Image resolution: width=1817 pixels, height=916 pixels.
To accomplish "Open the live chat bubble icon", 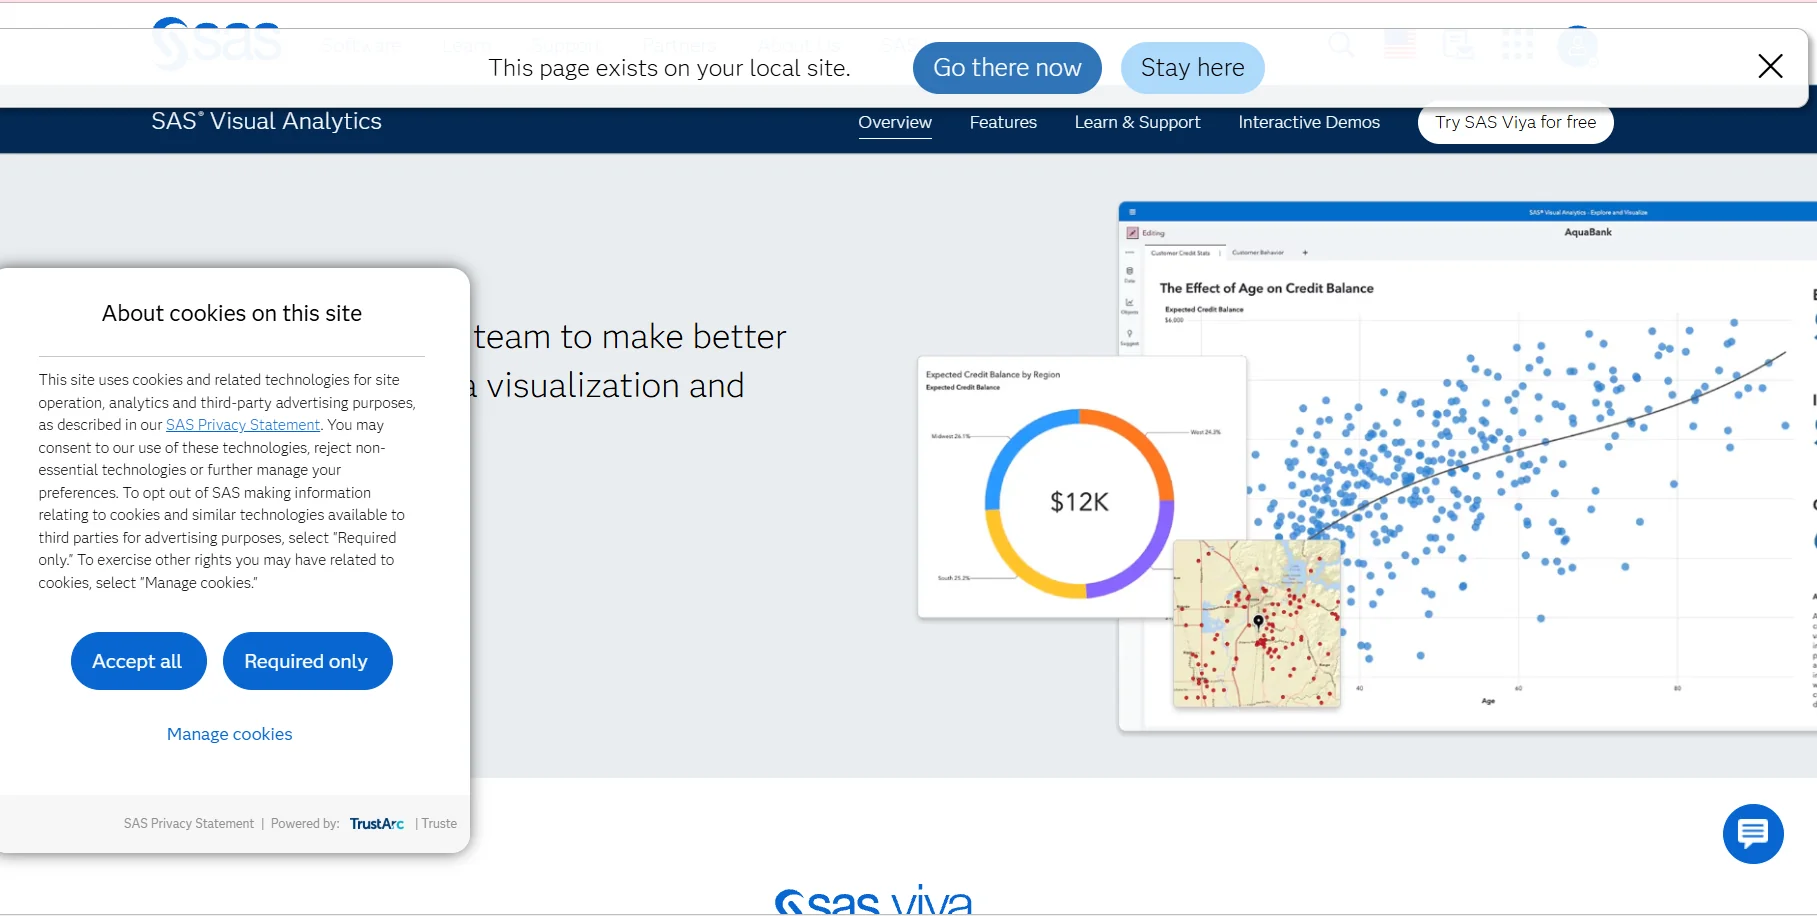I will coord(1753,833).
